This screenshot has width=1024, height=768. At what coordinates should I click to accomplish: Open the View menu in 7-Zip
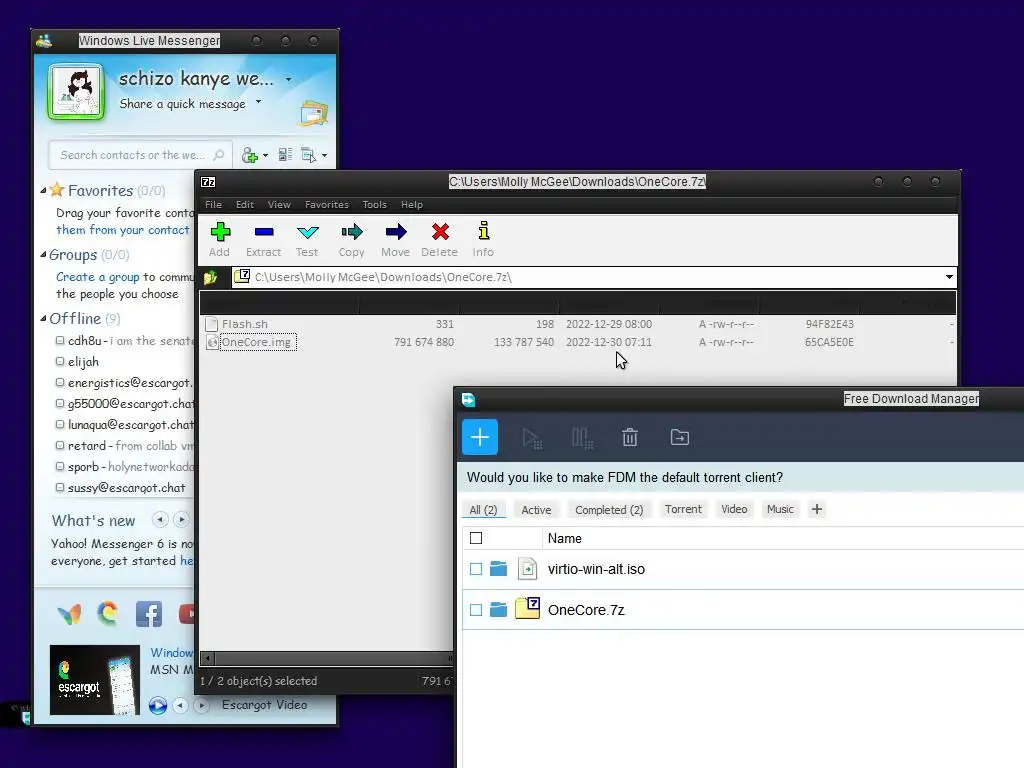click(279, 204)
